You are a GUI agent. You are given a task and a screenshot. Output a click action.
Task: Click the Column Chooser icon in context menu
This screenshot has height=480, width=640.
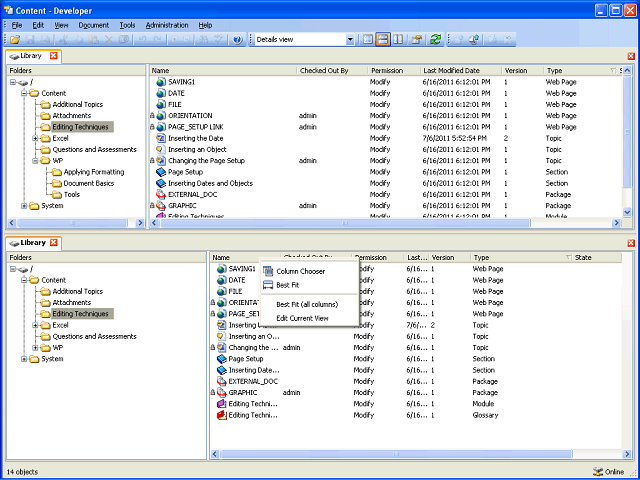coord(268,271)
